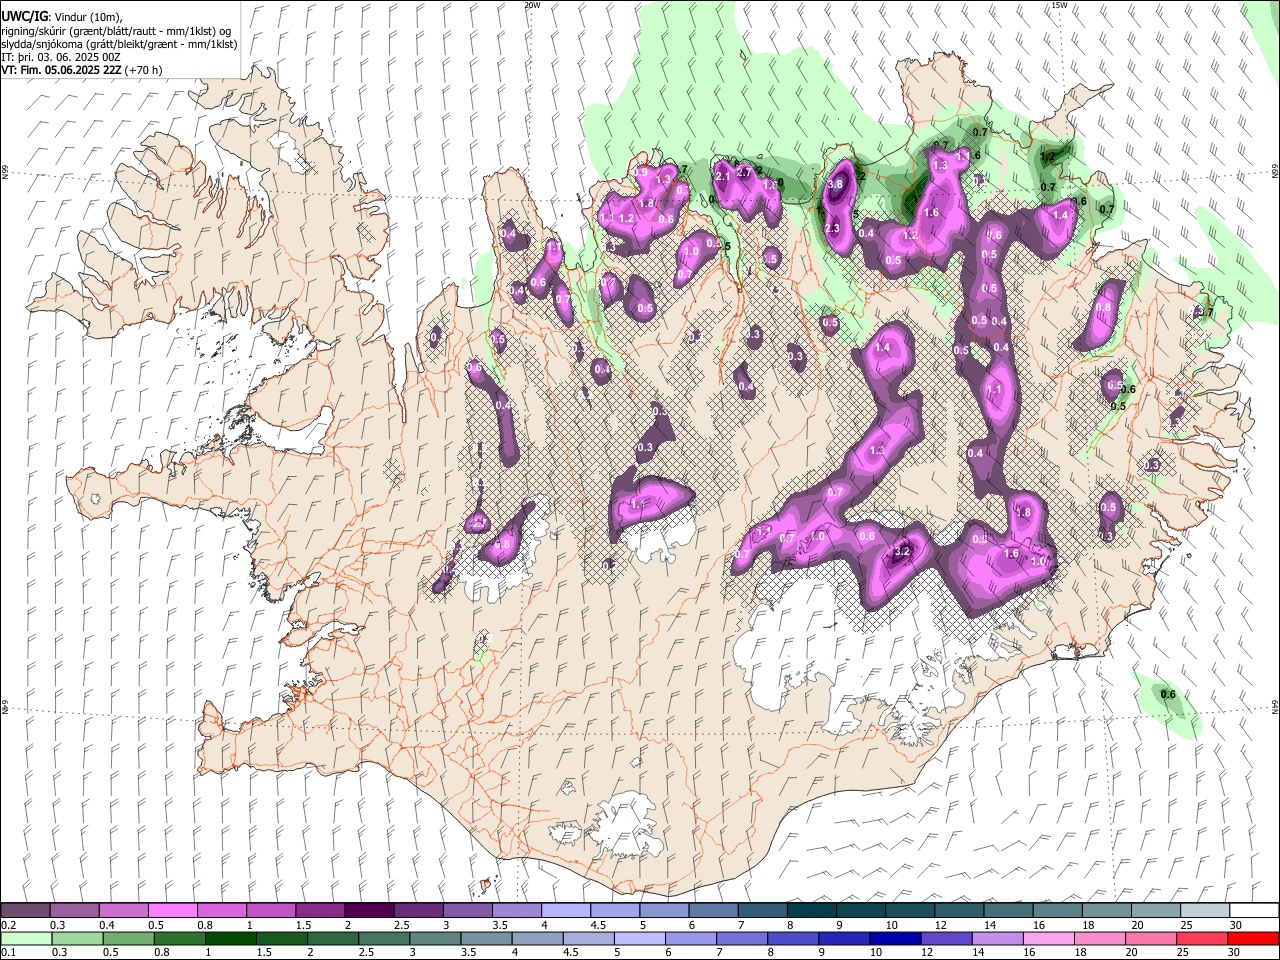Select the dark mauve 0.2 snow legend swatch
Viewport: 1280px width, 960px height.
pyautogui.click(x=25, y=911)
